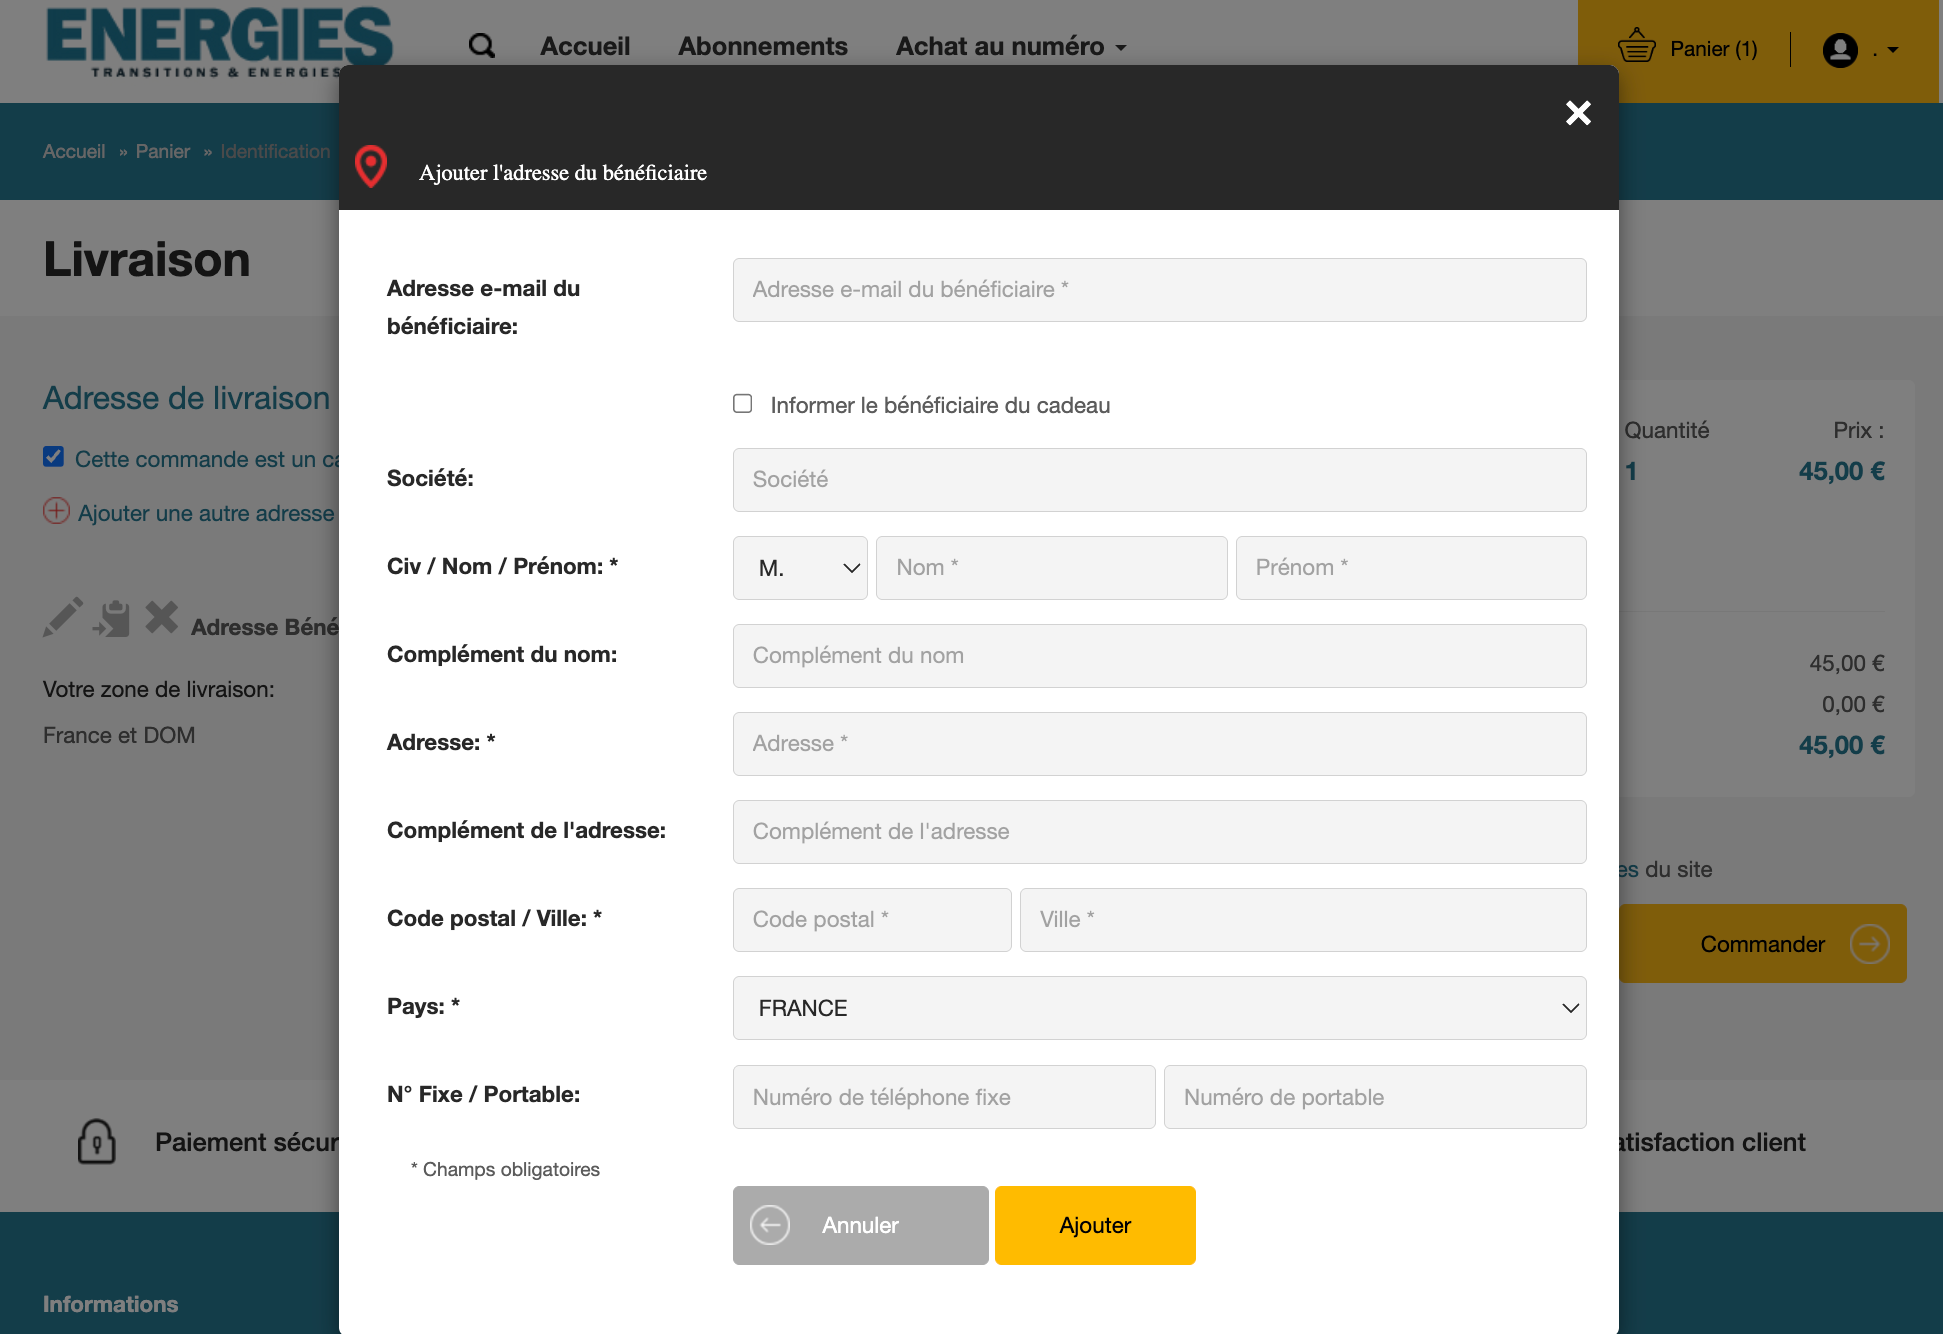The image size is (1943, 1334).
Task: Click the pencil edit address icon
Action: click(x=62, y=618)
